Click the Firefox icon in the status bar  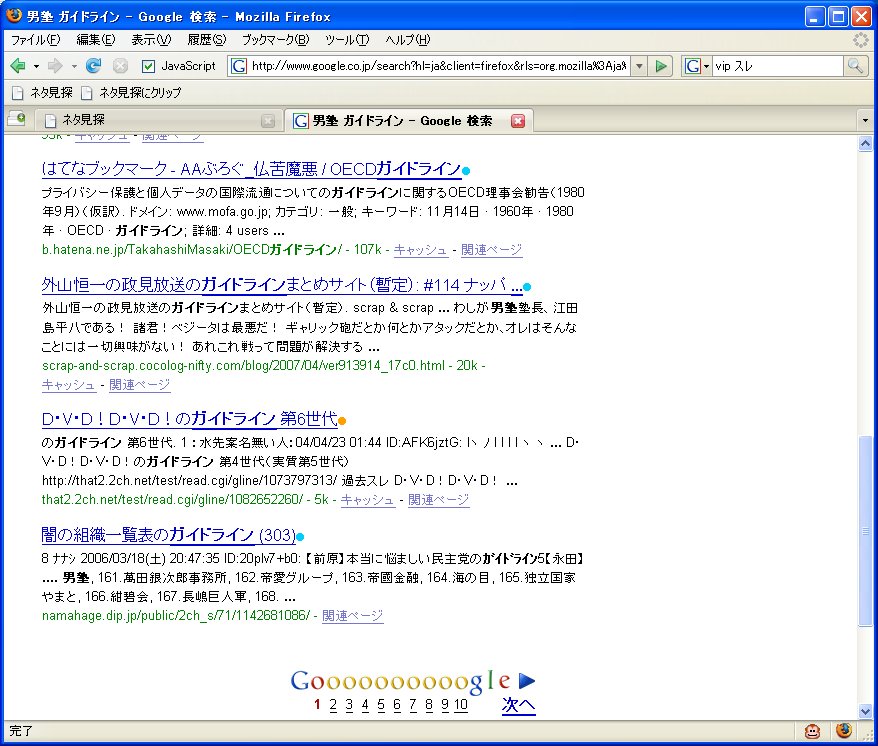844,730
